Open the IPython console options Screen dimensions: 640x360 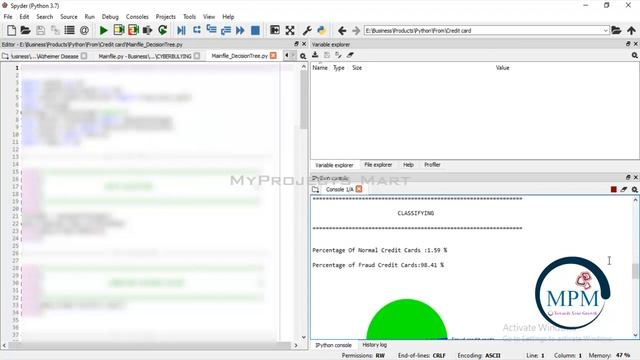634,189
